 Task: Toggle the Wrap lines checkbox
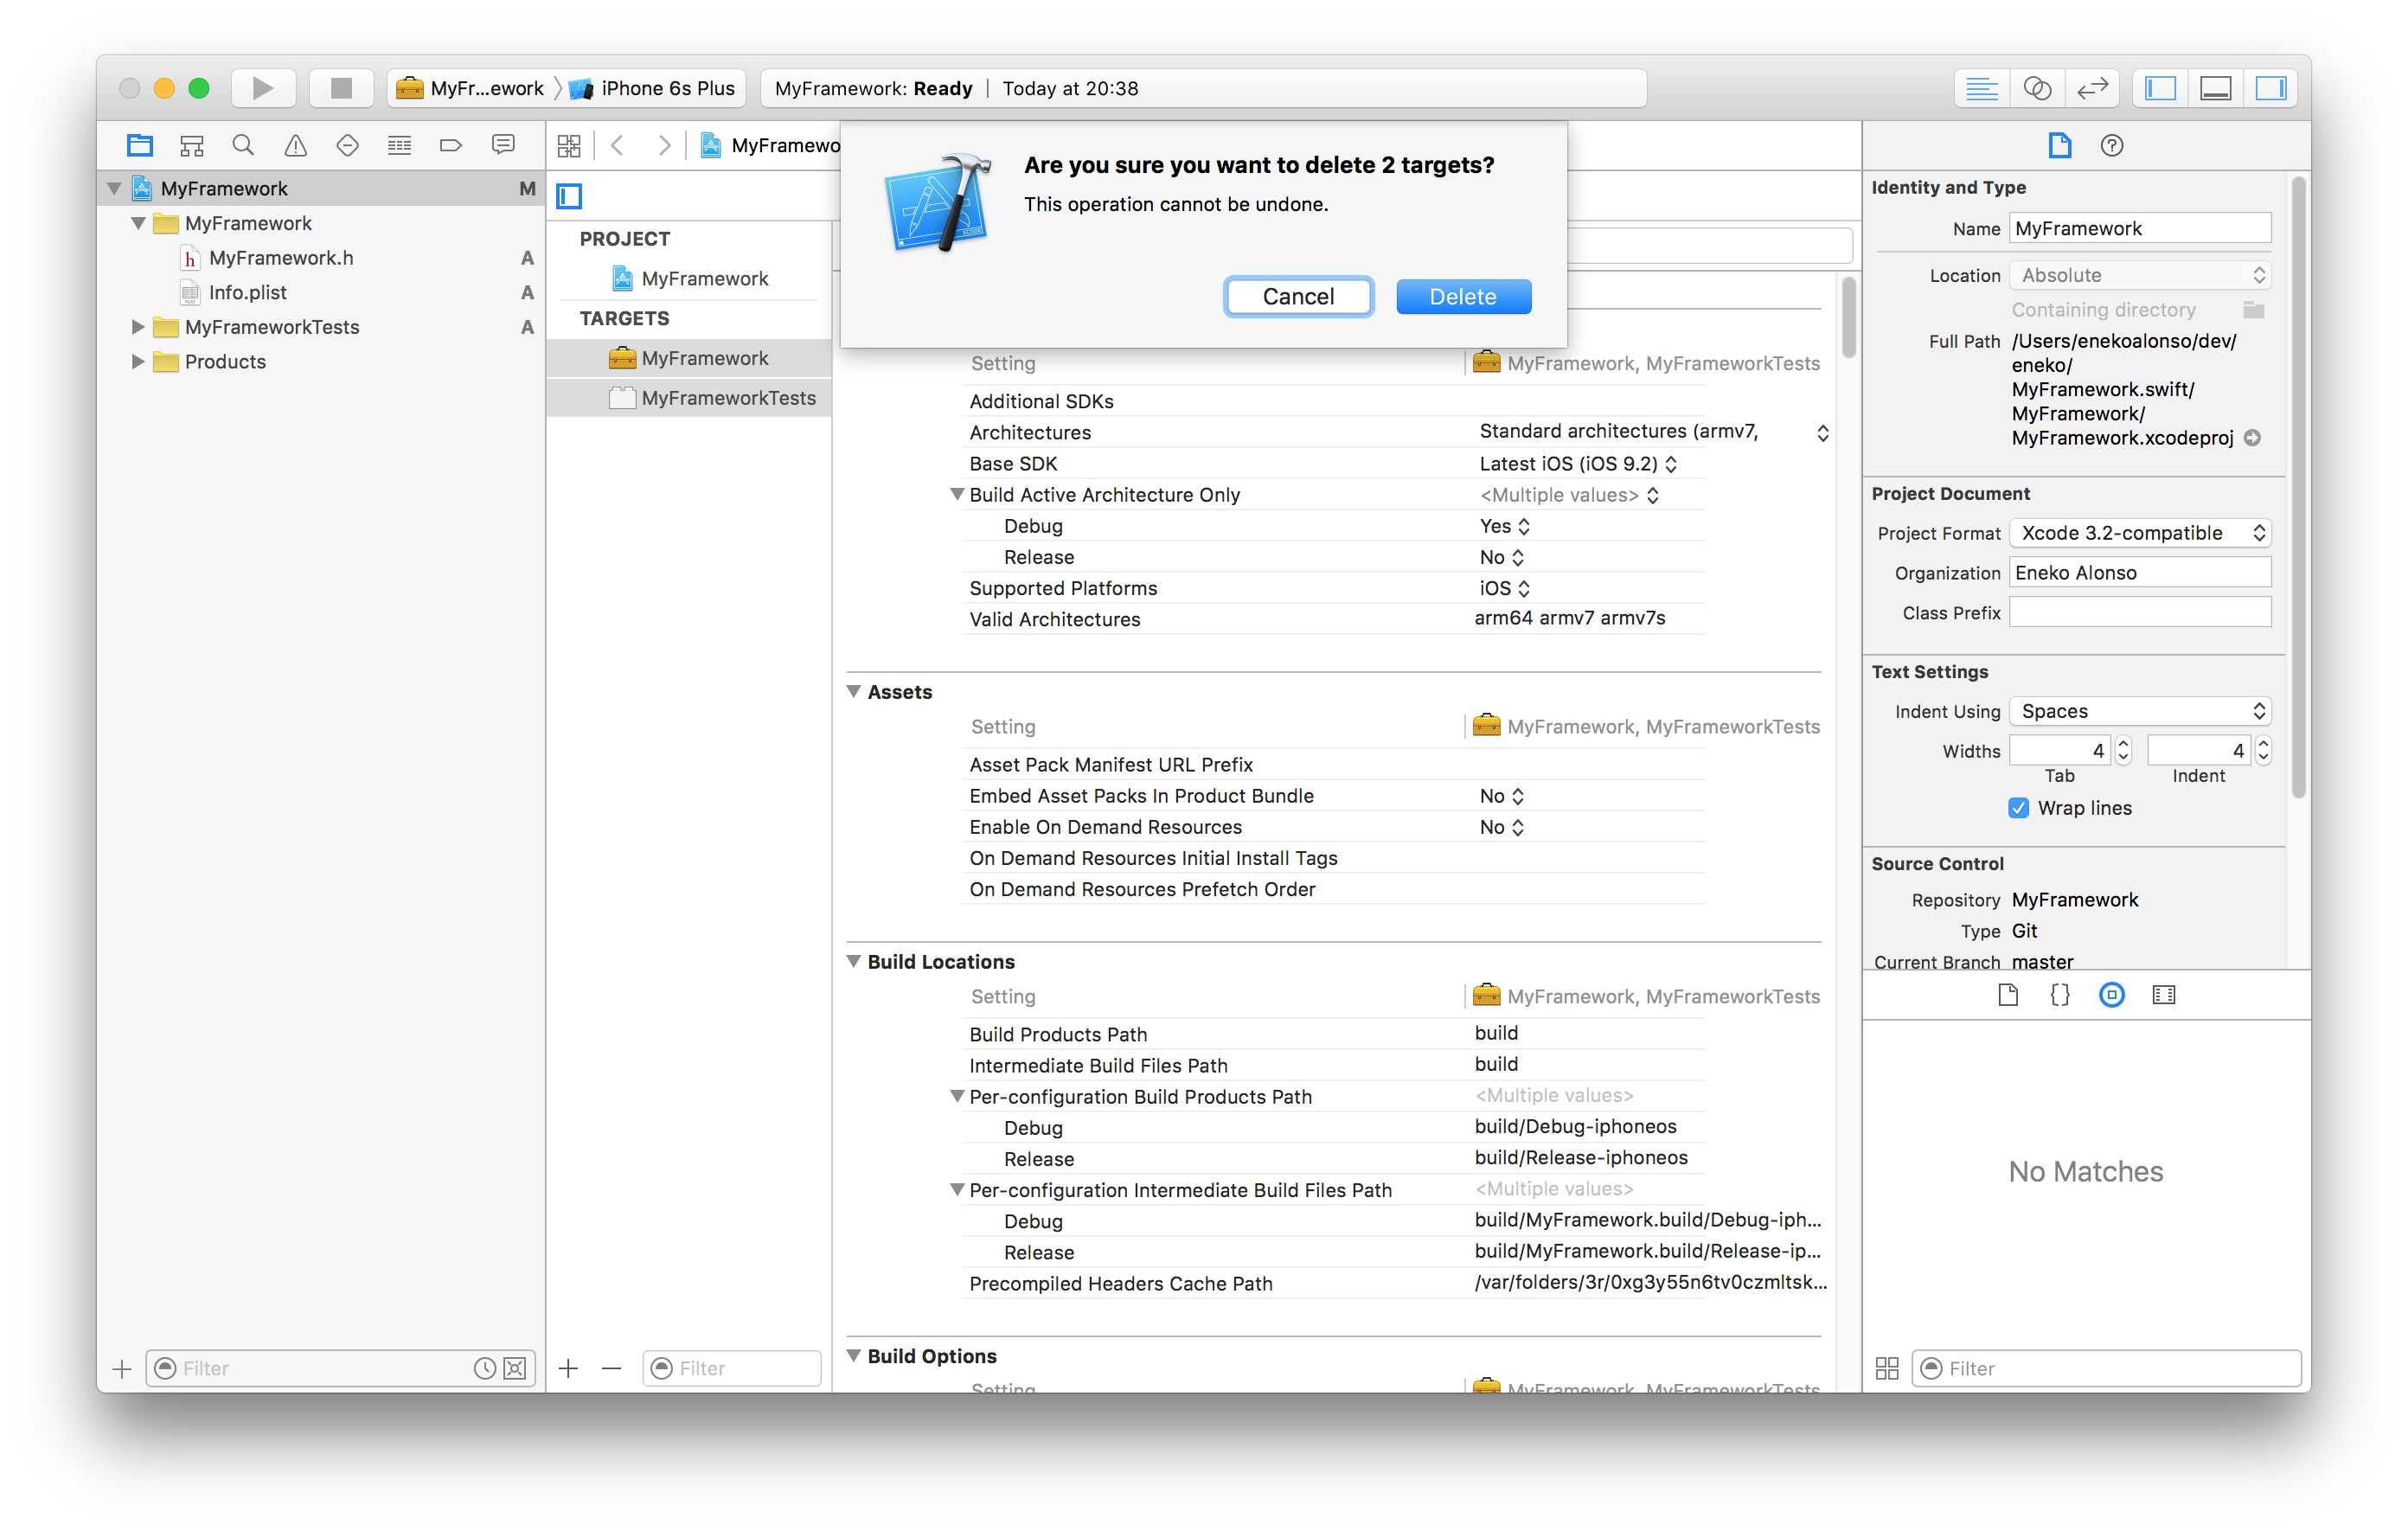click(x=2018, y=808)
